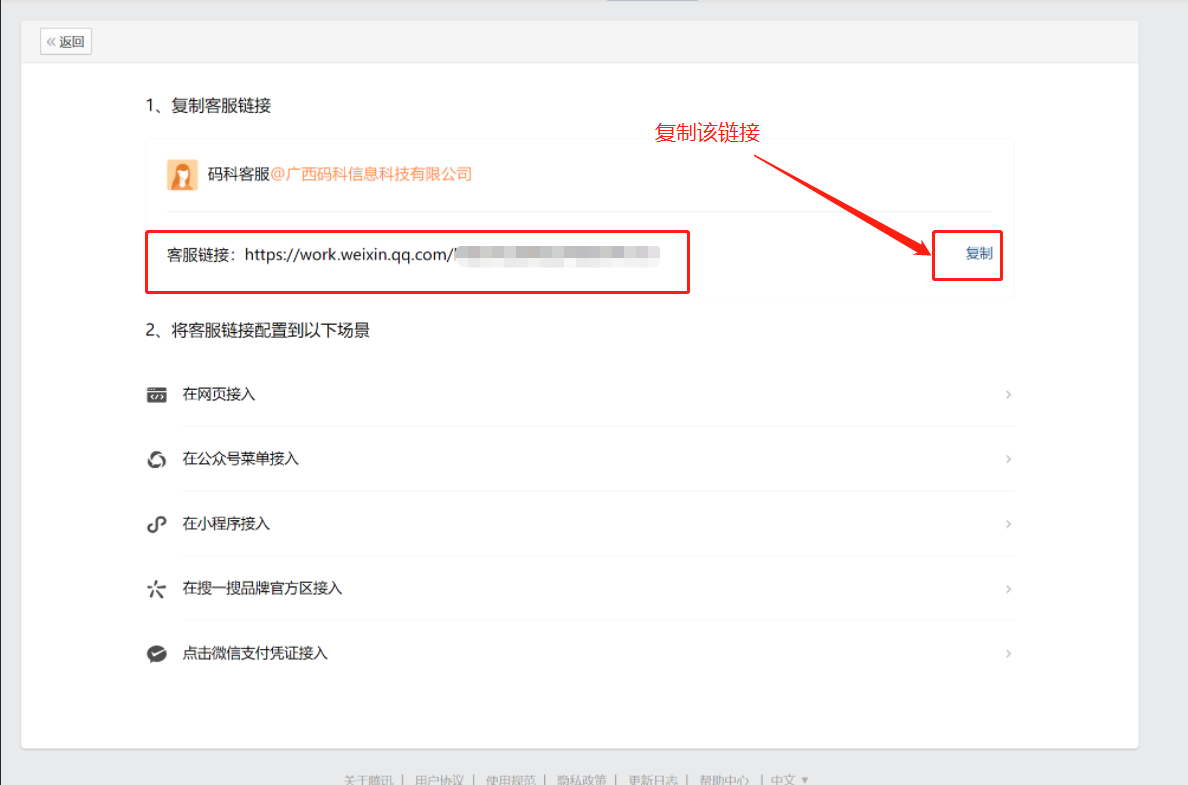1188x785 pixels.
Task: Open the 隐私政策 footer link
Action: [582, 780]
